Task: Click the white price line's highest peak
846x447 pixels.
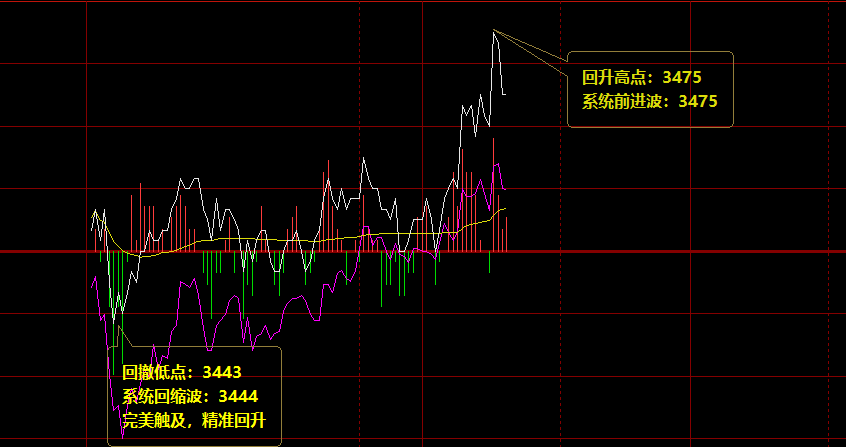Action: point(494,31)
